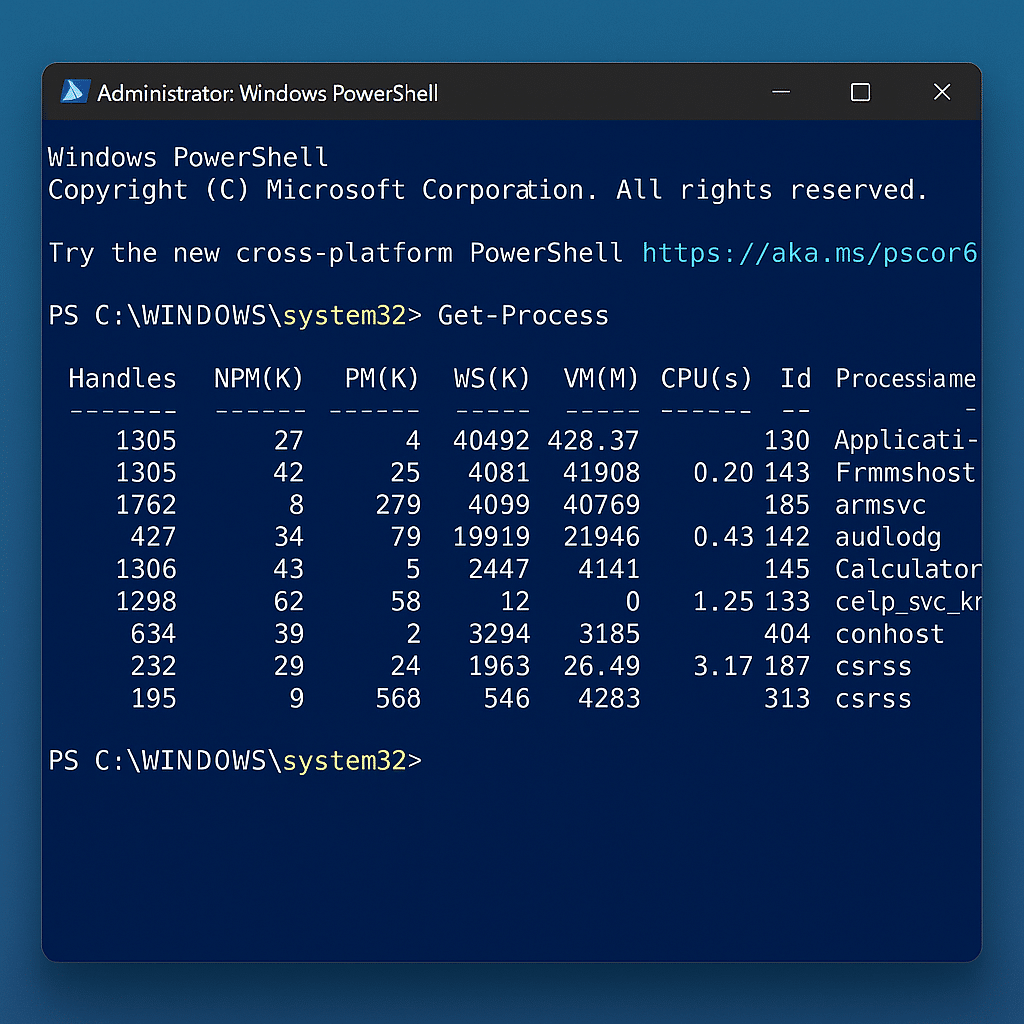Click the VM(M) value '428.37'
The image size is (1024, 1024).
pos(593,441)
